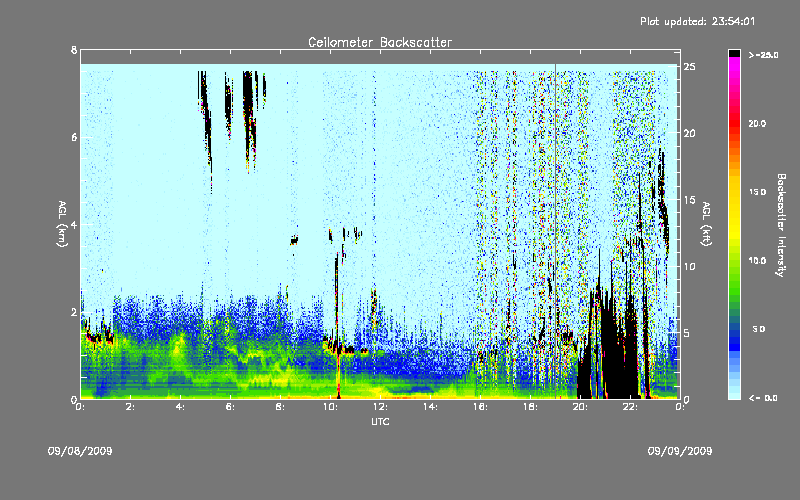Click the '10.0' colorbar tick label
Screen dimensions: 800x500
(x=757, y=261)
